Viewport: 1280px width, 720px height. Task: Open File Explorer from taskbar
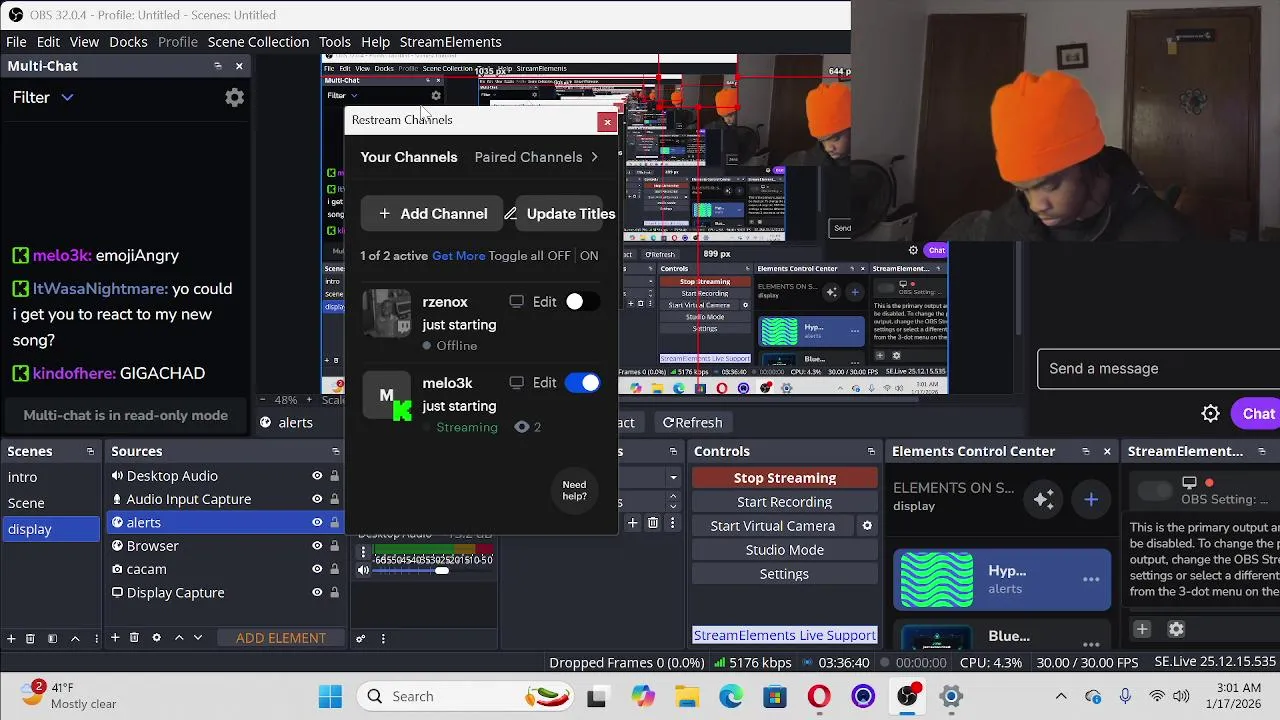tap(687, 696)
